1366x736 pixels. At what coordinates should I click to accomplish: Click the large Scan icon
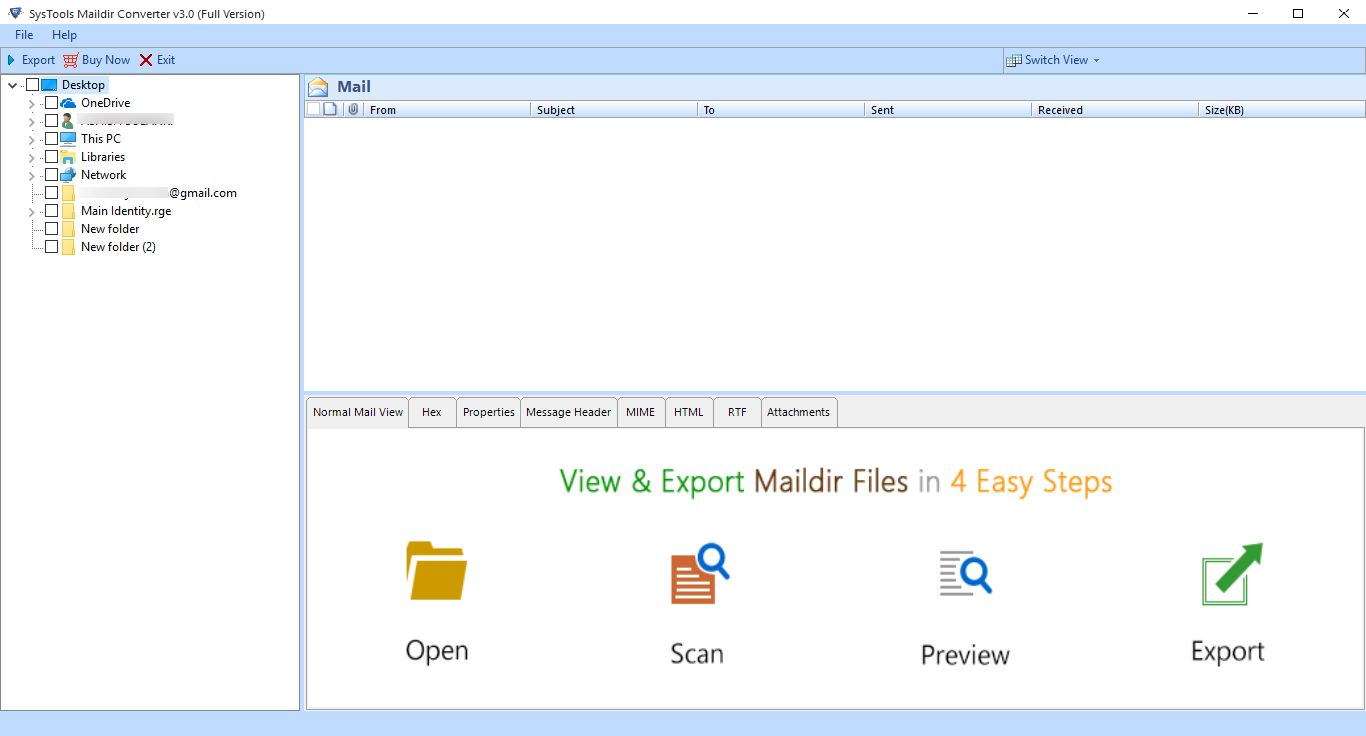click(699, 573)
